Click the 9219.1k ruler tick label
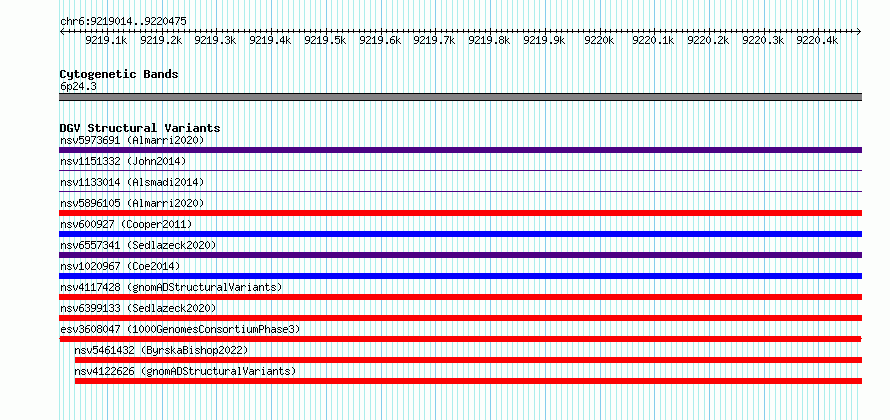Image resolution: width=890 pixels, height=420 pixels. tap(106, 40)
